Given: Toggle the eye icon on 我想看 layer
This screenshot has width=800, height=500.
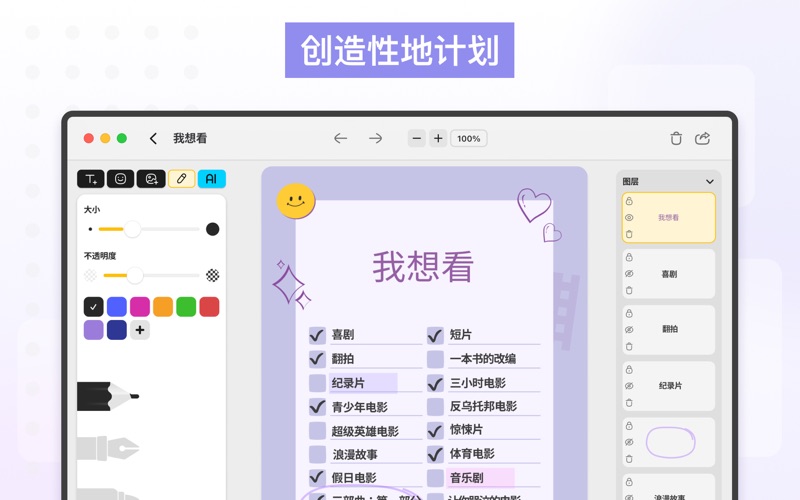Looking at the screenshot, I should coord(629,218).
